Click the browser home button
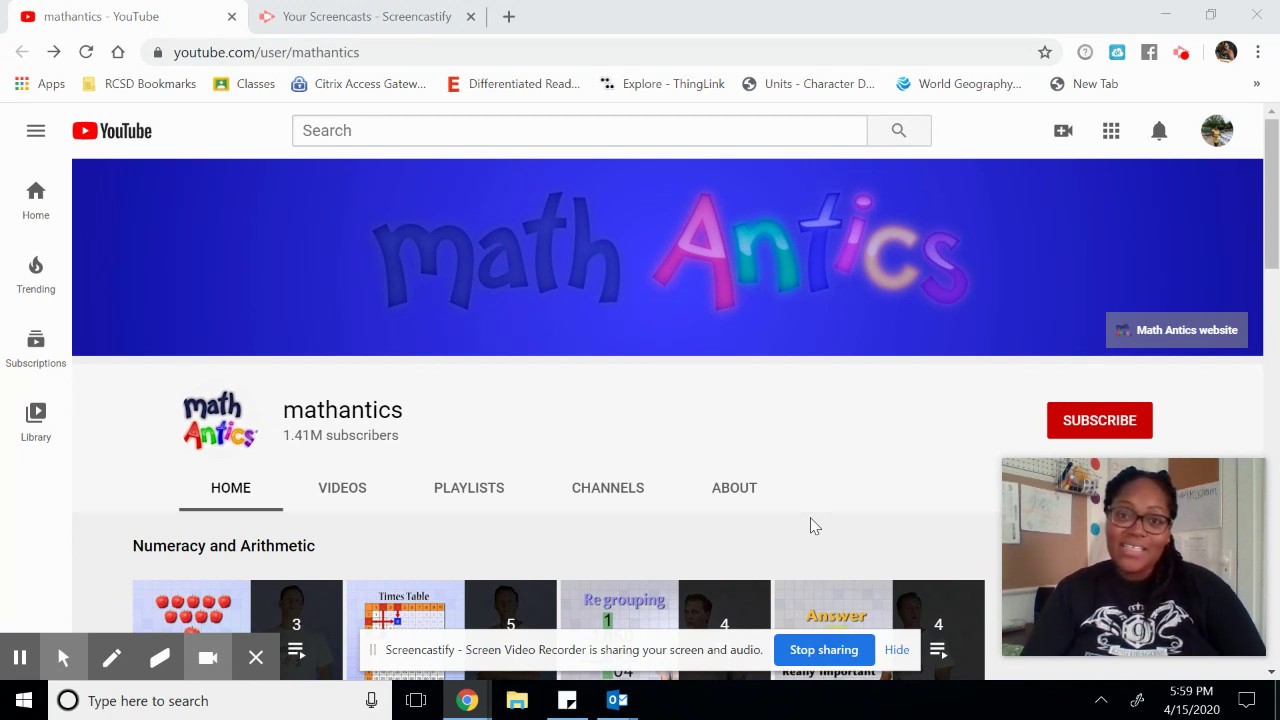Viewport: 1280px width, 720px height. [118, 52]
